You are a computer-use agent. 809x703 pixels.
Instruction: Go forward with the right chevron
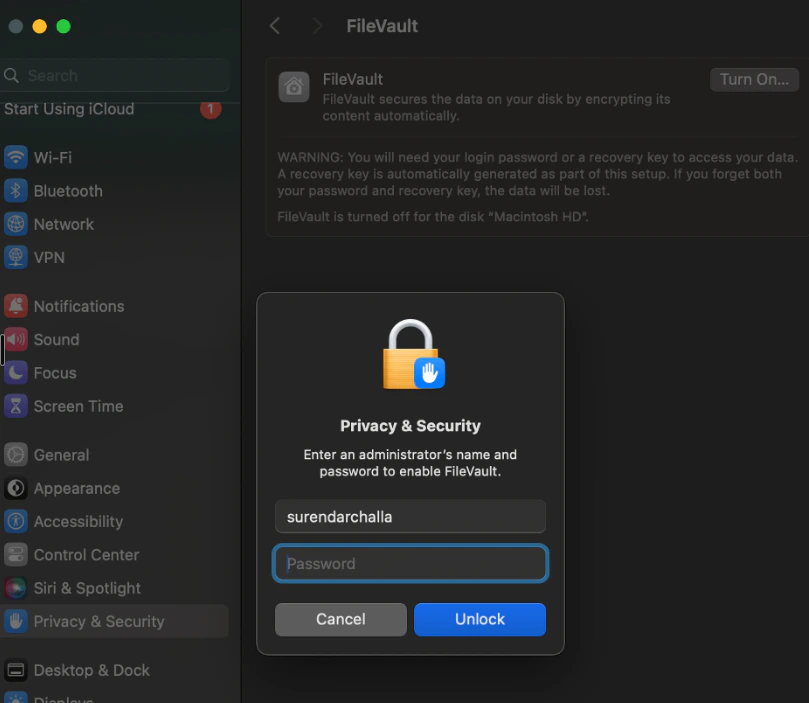pos(317,26)
